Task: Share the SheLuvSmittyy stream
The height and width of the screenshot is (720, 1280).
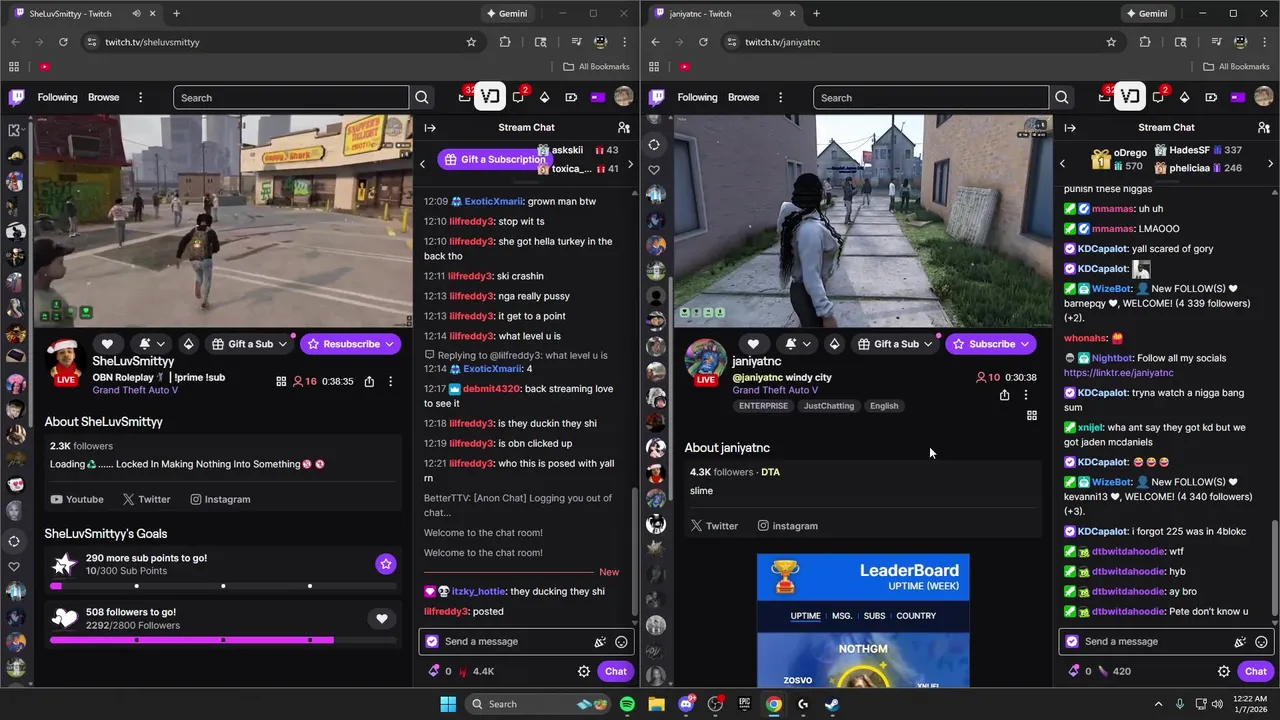Action: point(369,381)
